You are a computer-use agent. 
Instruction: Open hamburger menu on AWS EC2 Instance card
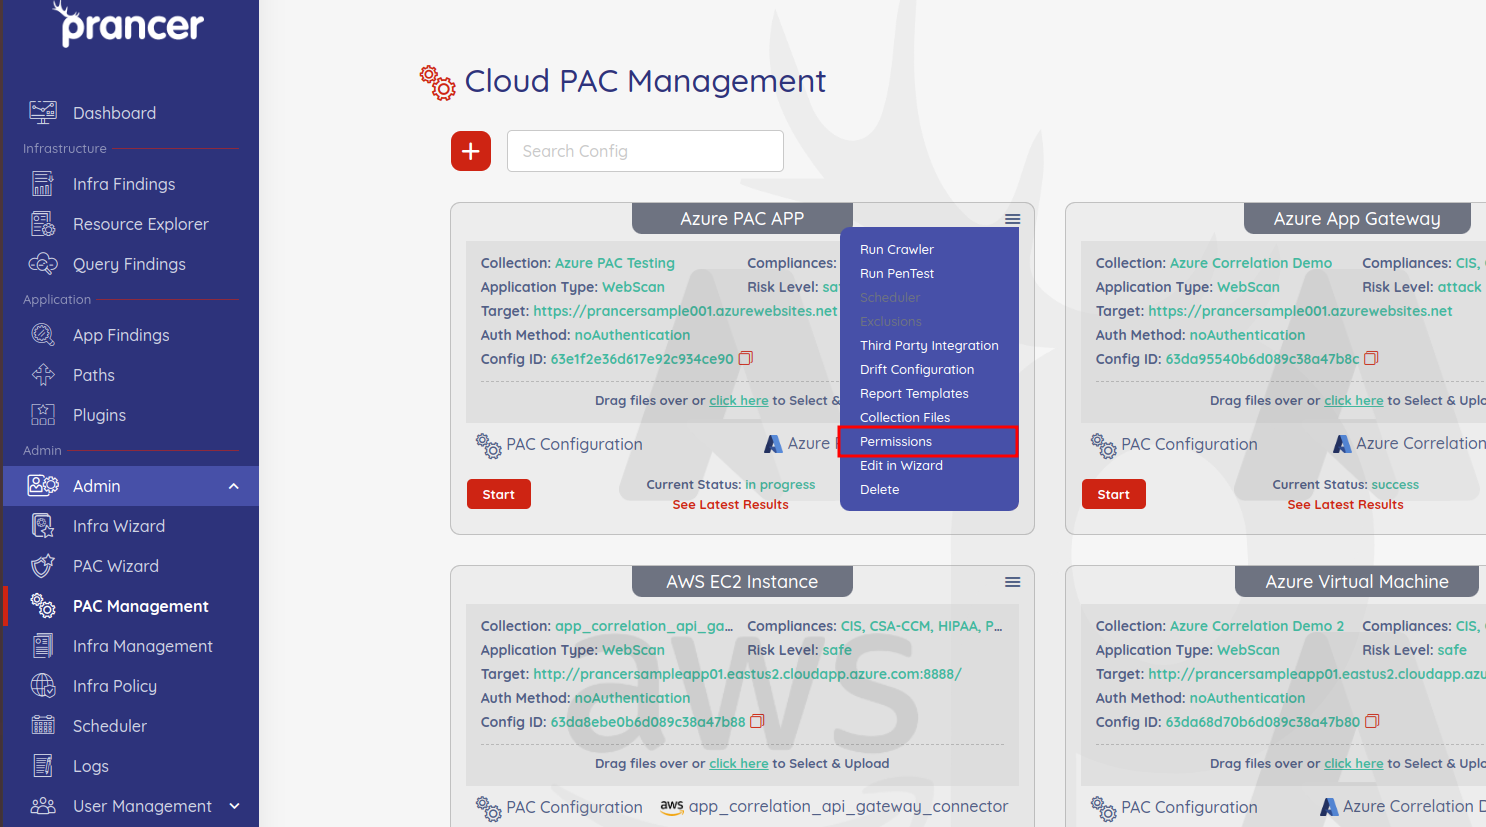[x=1012, y=582]
